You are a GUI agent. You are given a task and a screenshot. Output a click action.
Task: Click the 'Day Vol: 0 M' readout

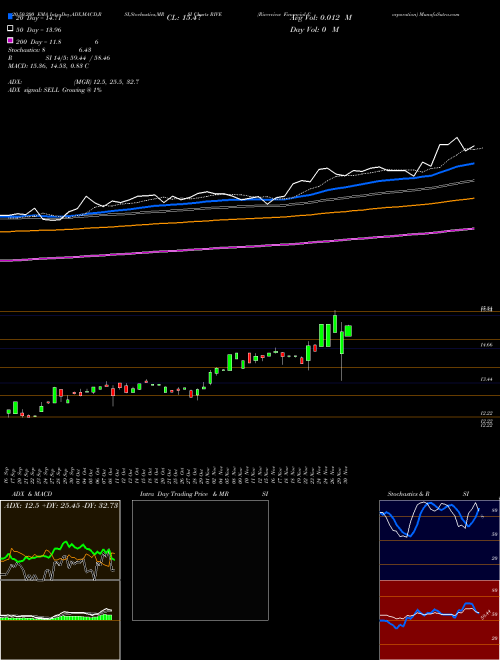(x=314, y=29)
